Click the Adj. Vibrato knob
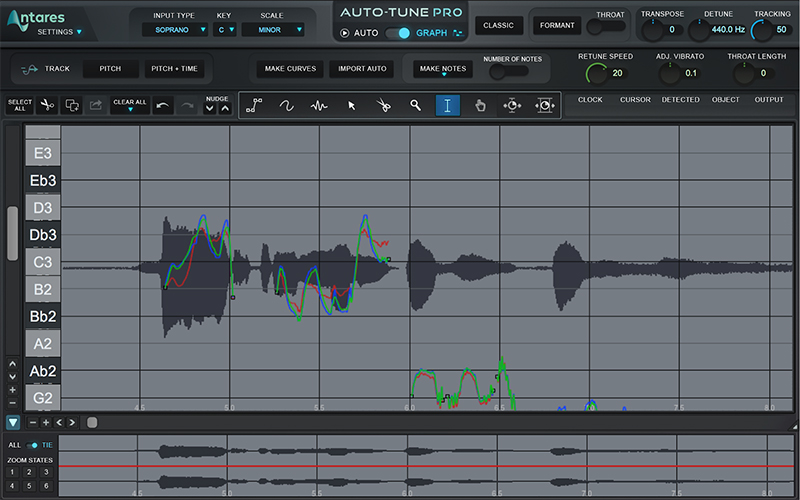 (x=669, y=74)
